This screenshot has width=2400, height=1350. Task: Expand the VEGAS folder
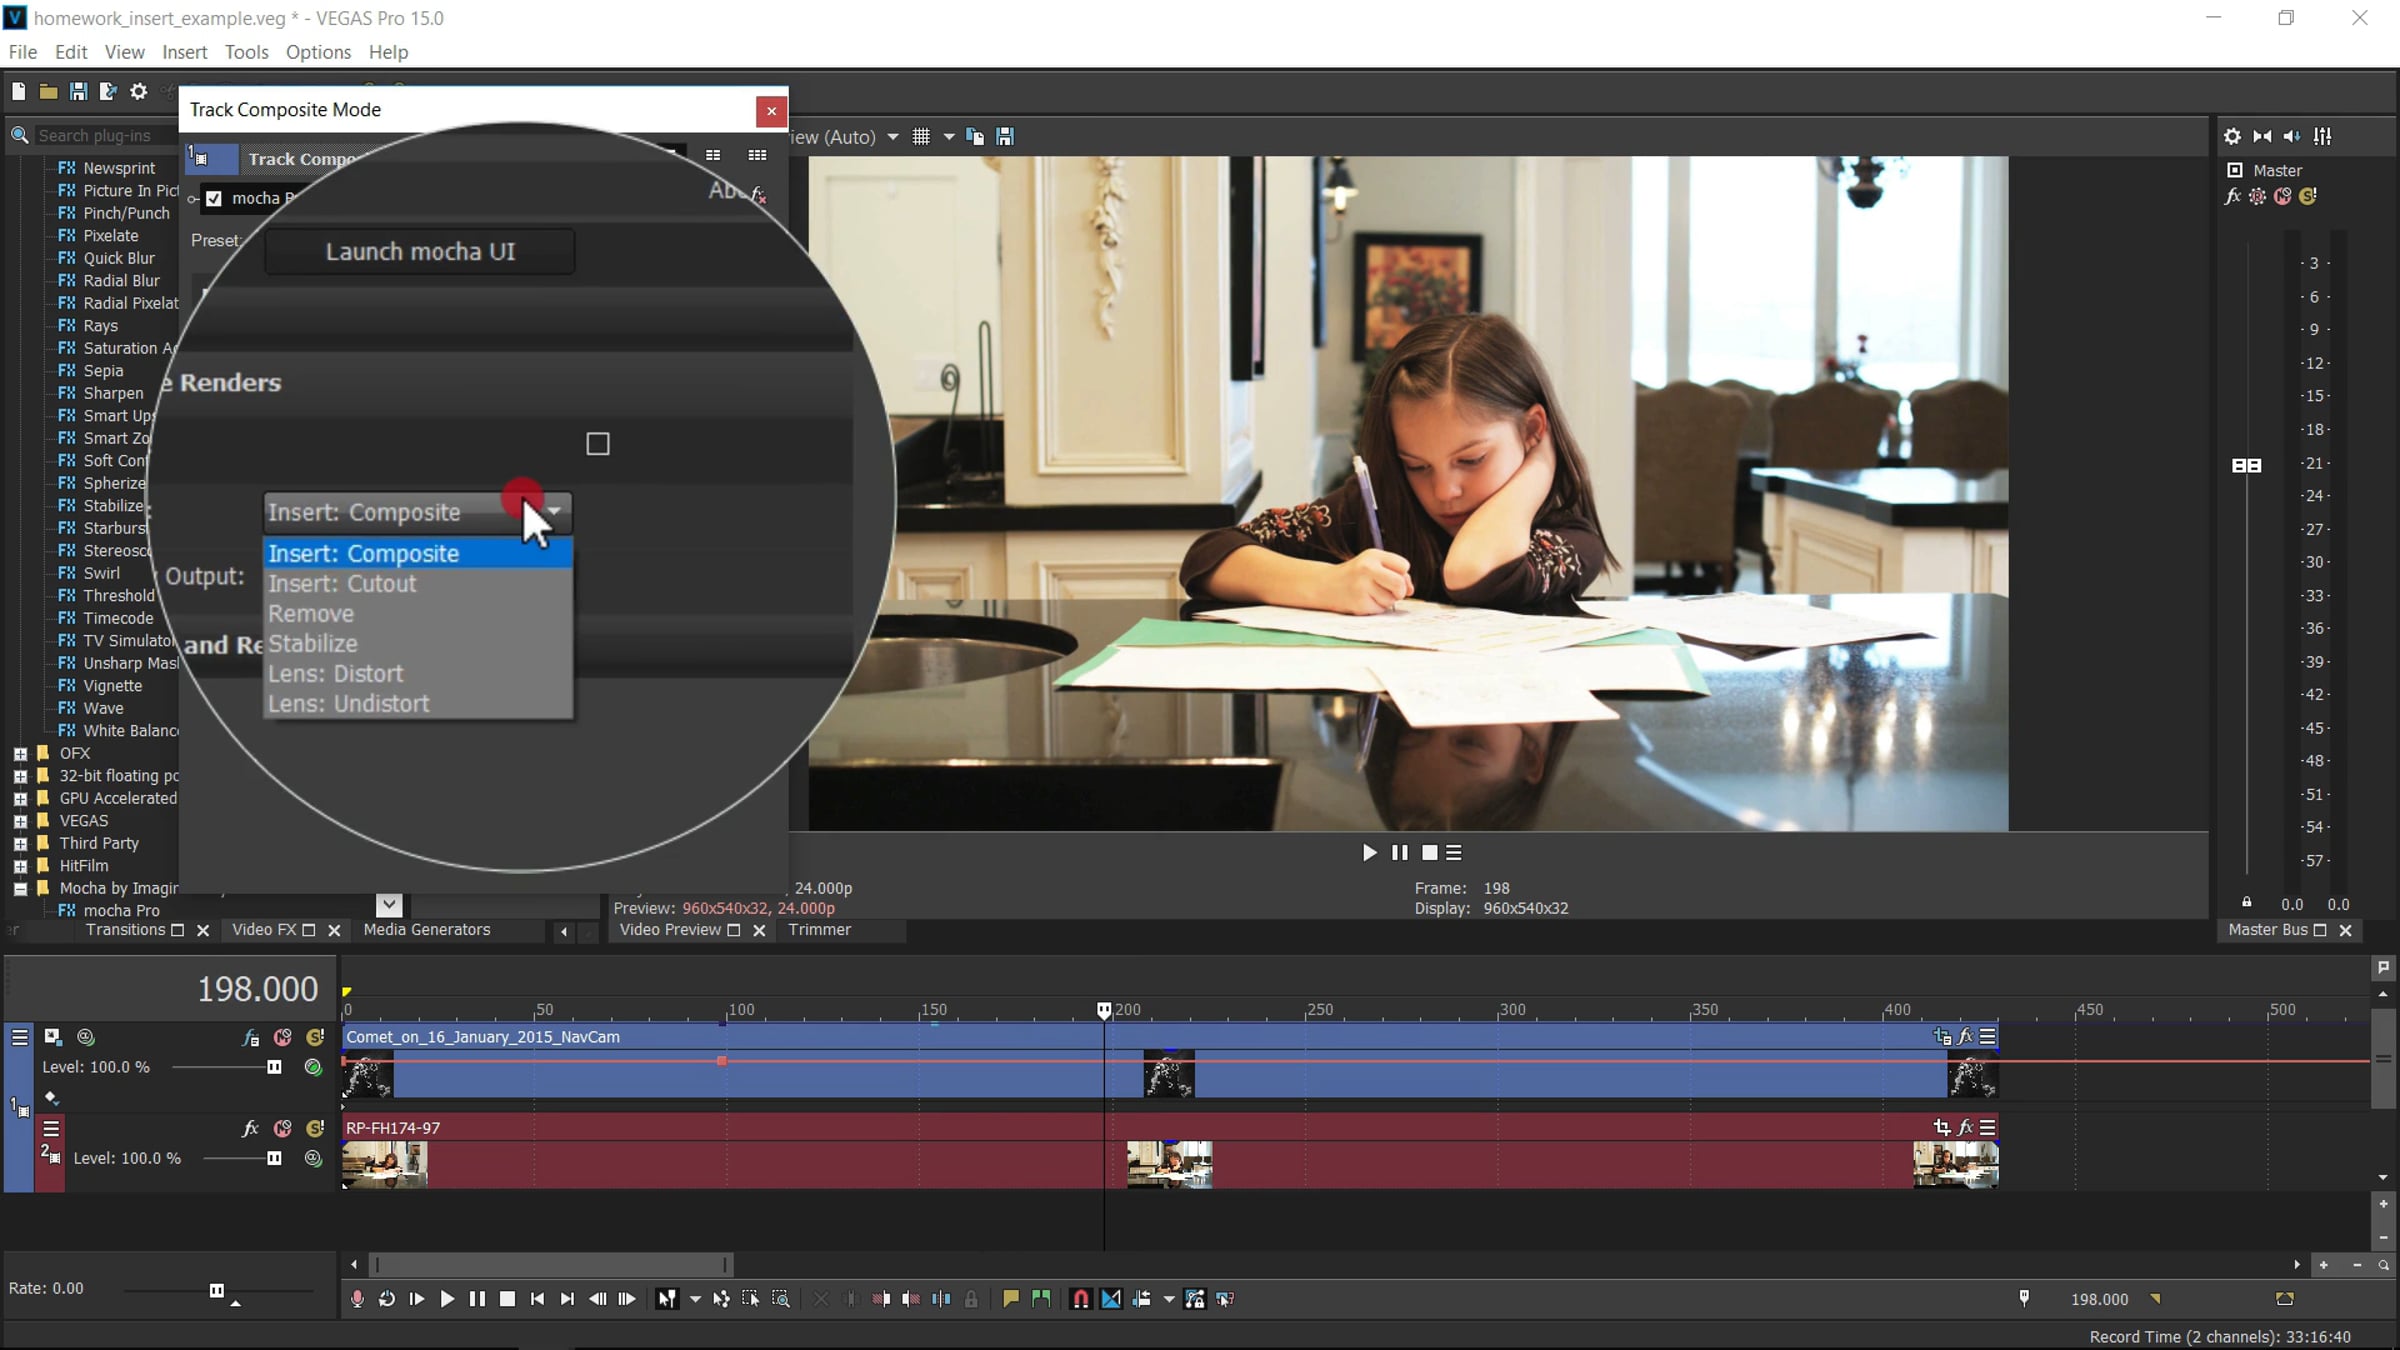20,821
